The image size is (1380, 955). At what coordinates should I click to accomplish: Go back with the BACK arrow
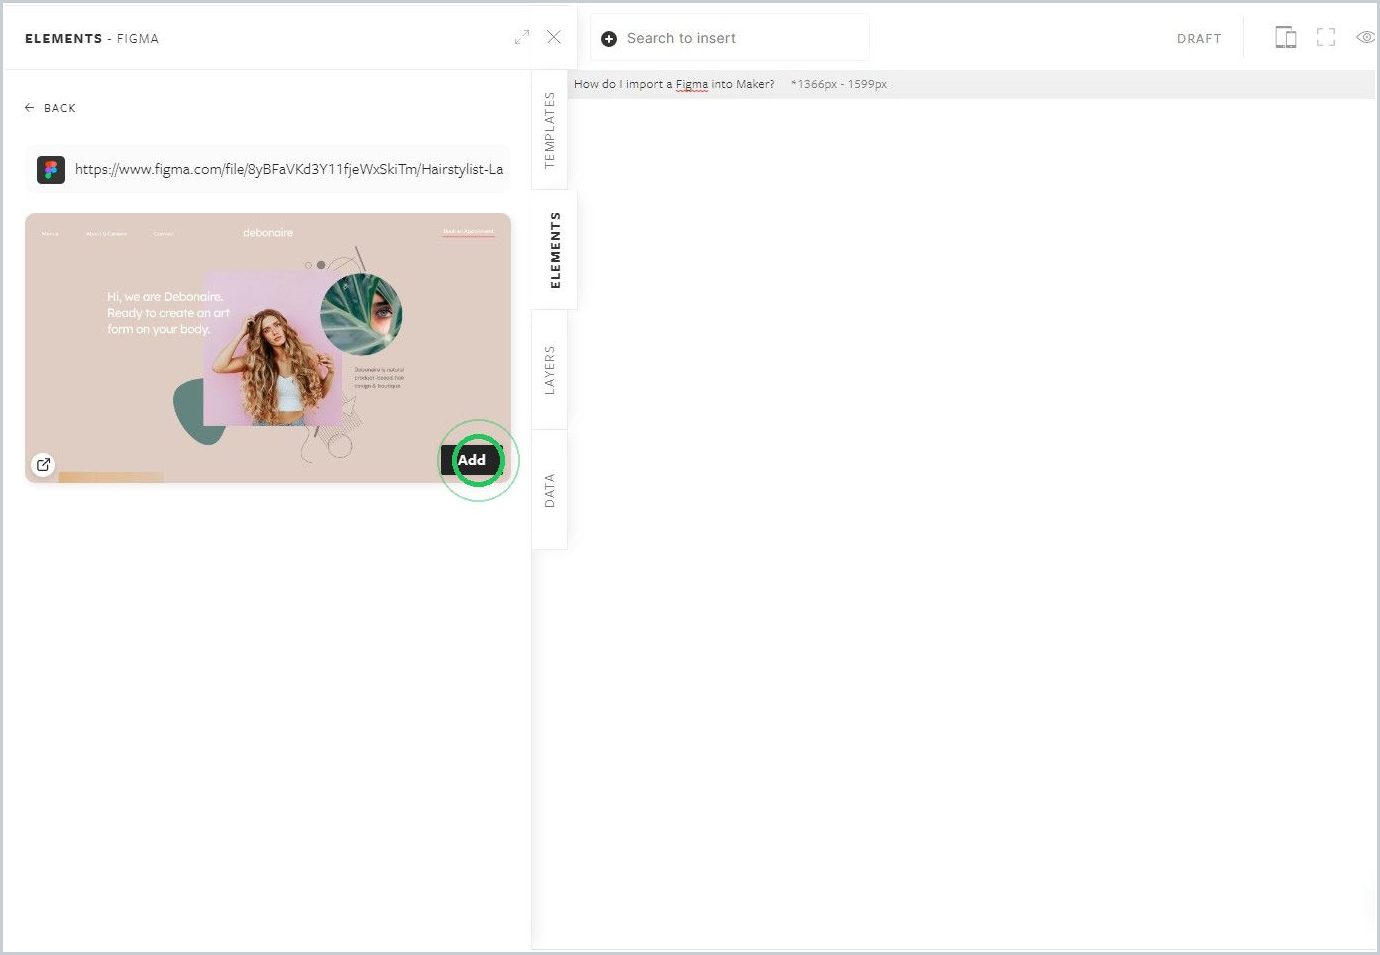(50, 108)
